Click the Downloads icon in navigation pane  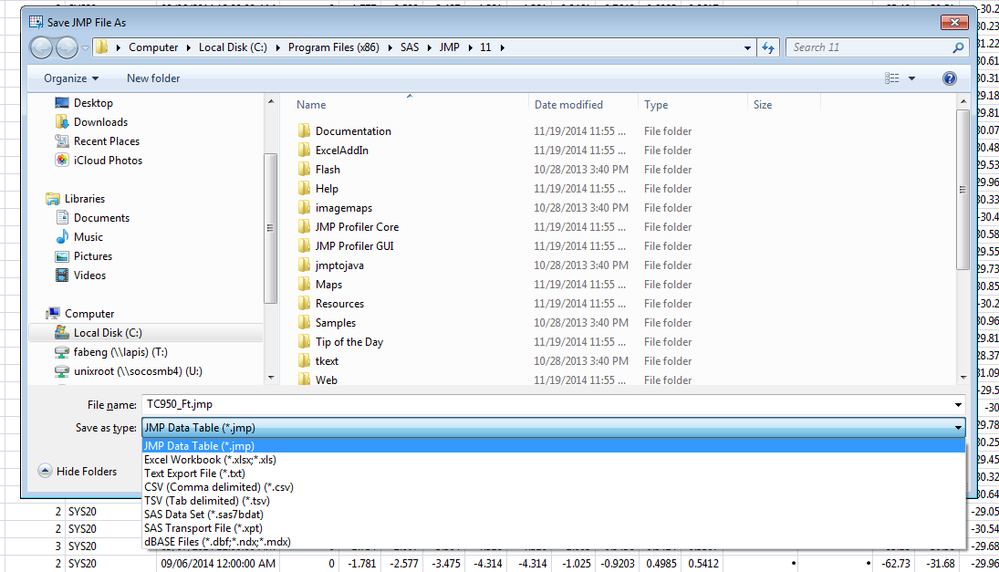(x=62, y=122)
